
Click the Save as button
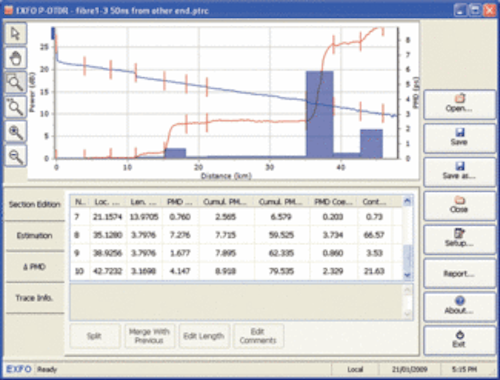[x=459, y=171]
